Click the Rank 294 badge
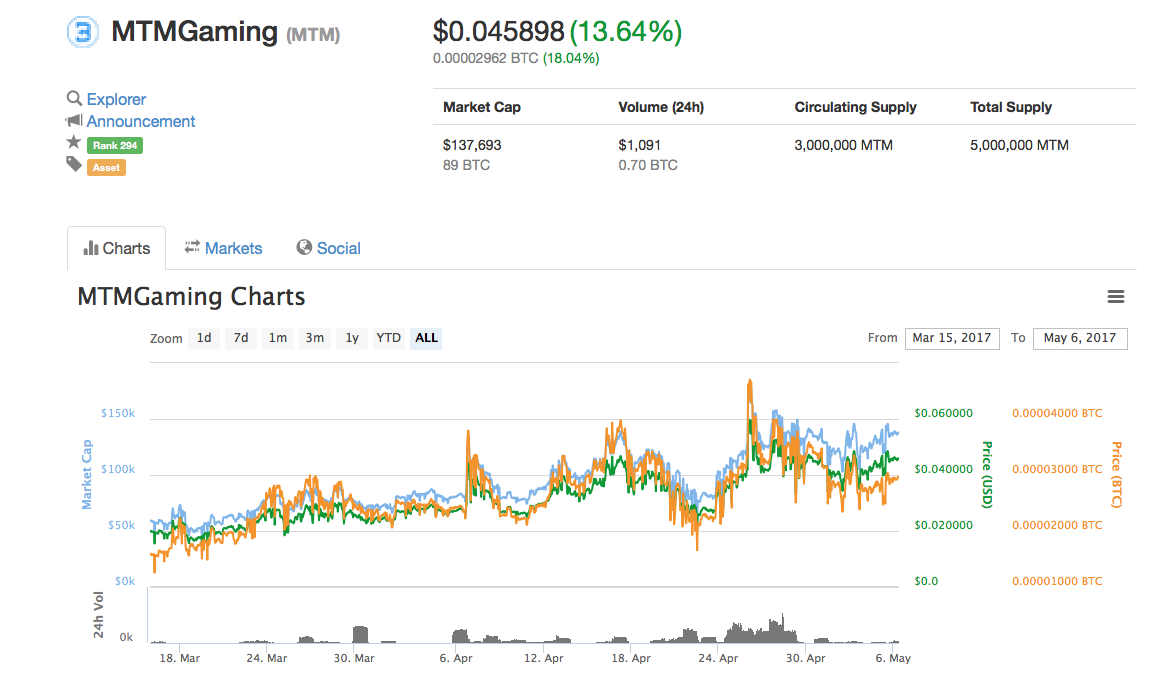Viewport: 1162px width, 683px height. tap(115, 146)
